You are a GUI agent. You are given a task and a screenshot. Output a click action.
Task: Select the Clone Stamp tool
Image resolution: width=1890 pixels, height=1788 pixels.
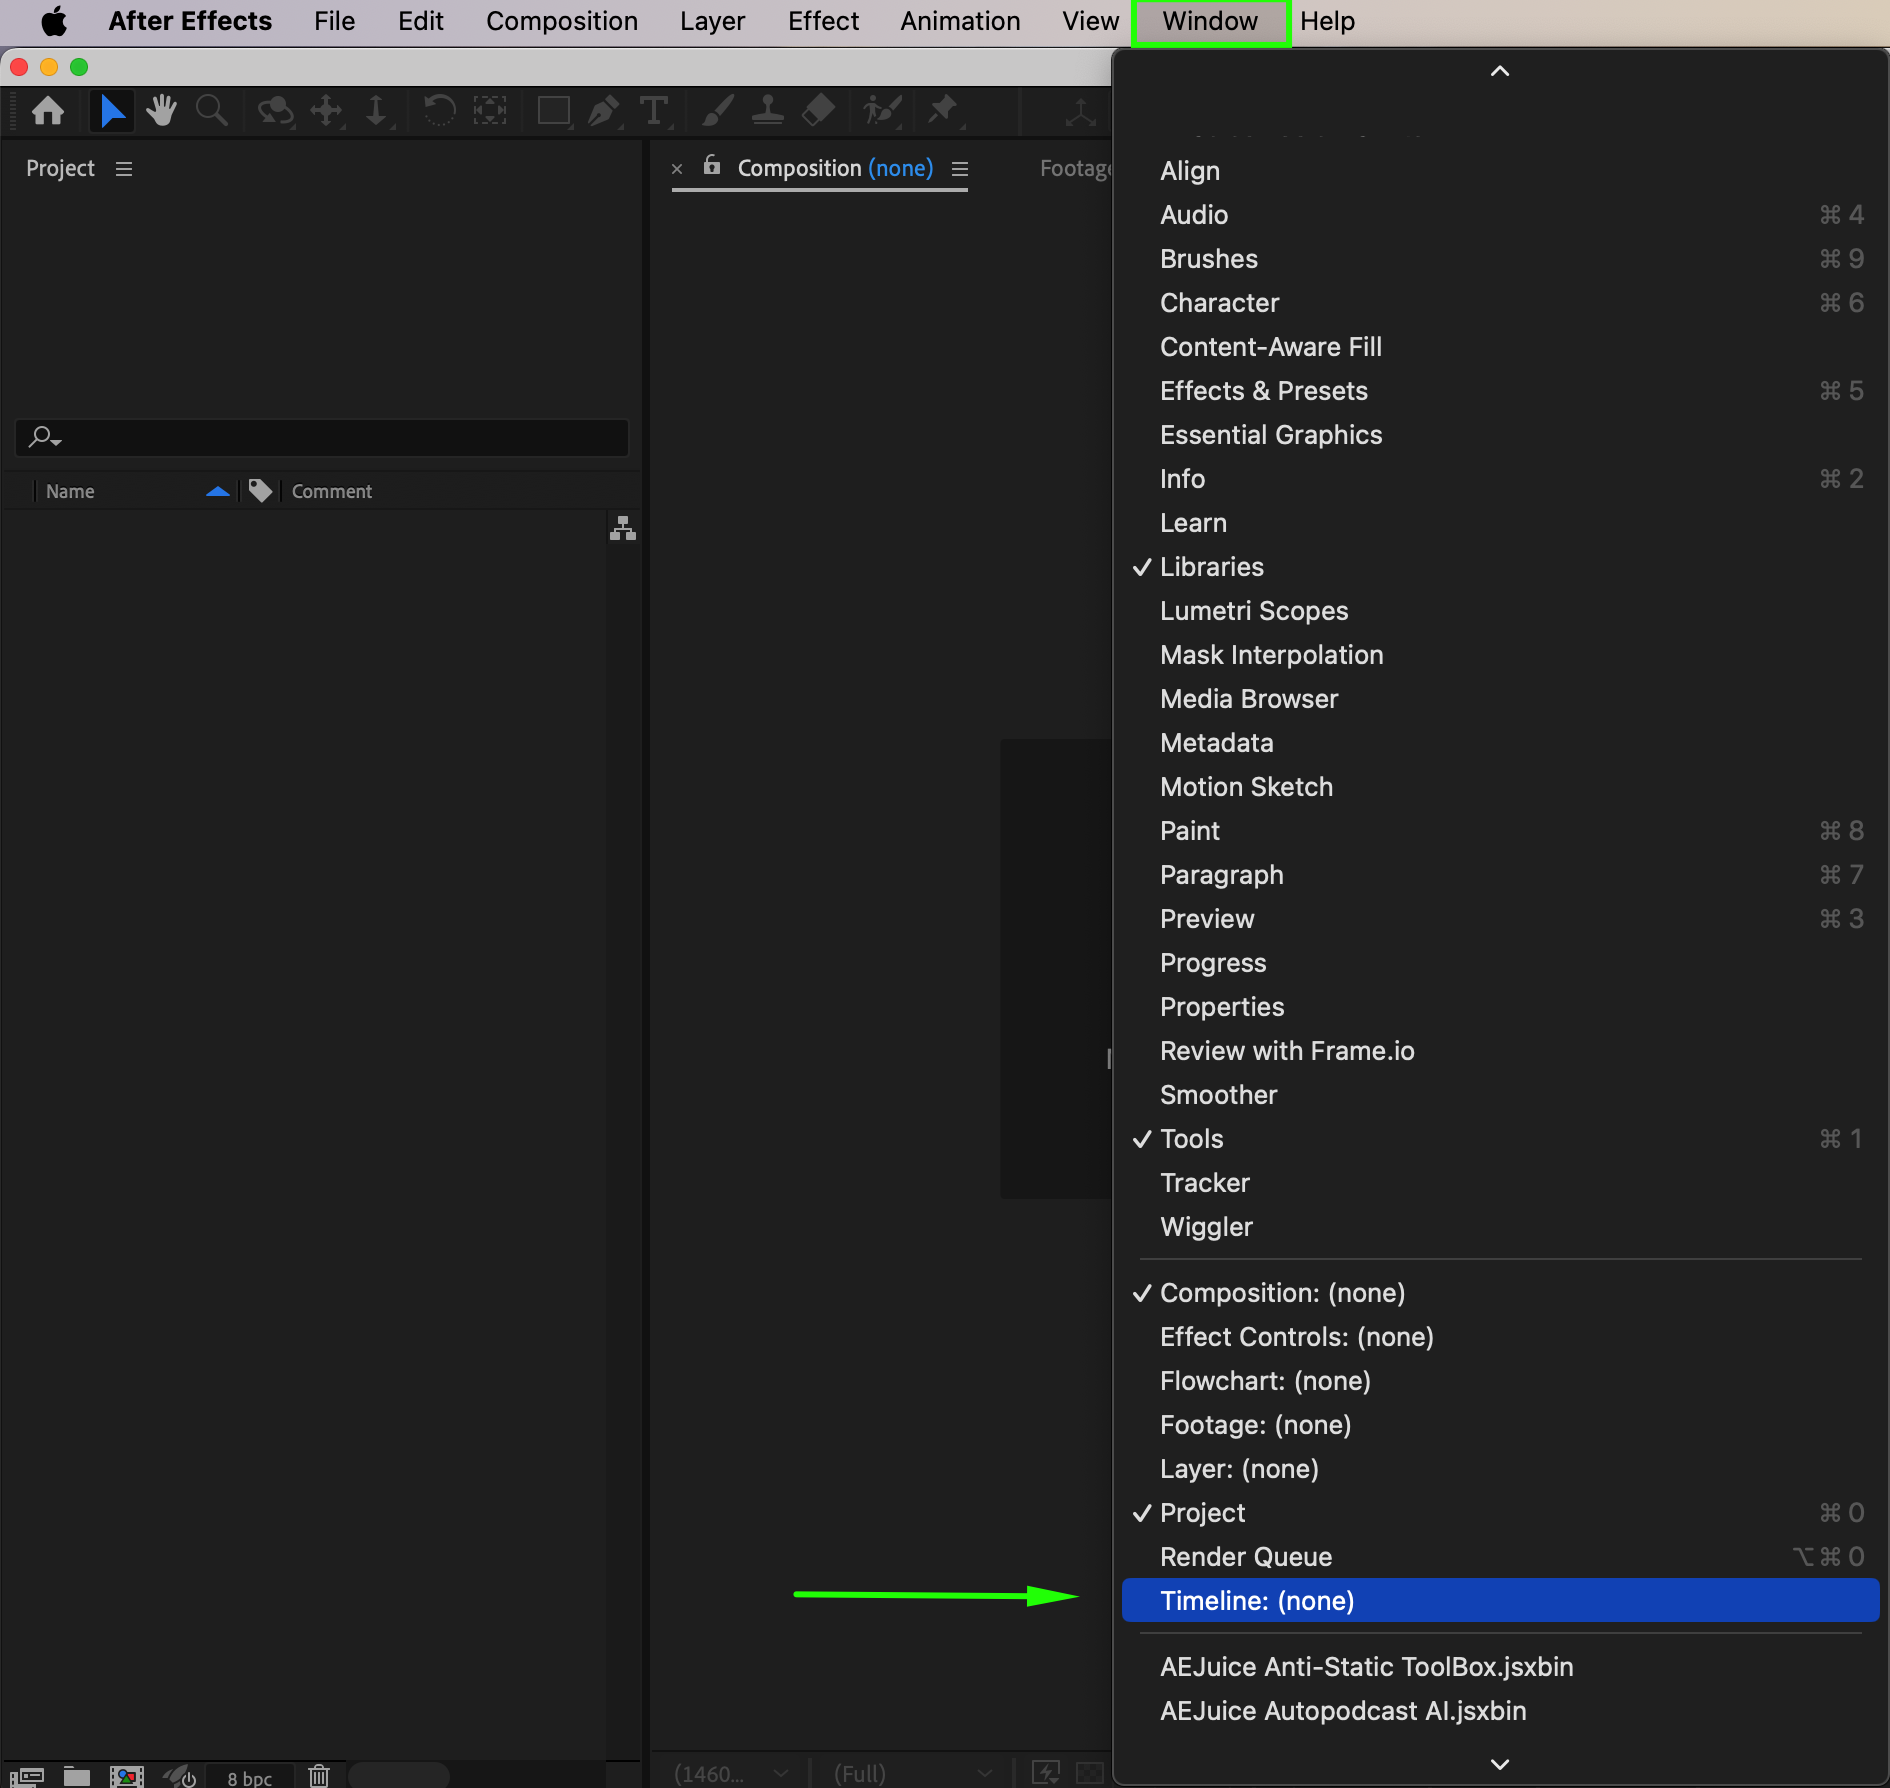tap(767, 110)
